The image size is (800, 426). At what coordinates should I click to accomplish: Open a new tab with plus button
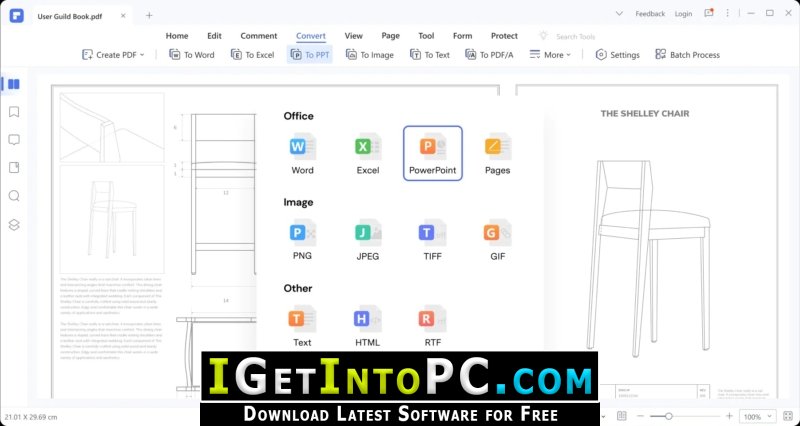pyautogui.click(x=149, y=16)
